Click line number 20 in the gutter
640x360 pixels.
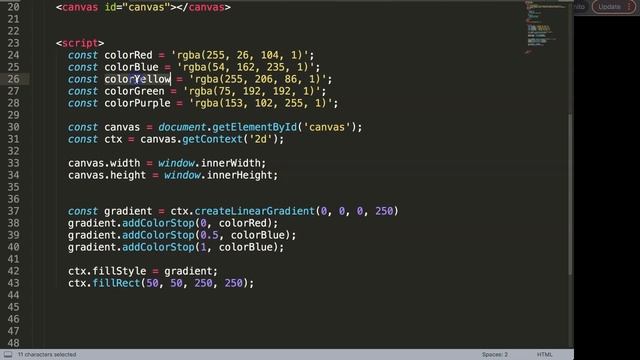click(13, 7)
